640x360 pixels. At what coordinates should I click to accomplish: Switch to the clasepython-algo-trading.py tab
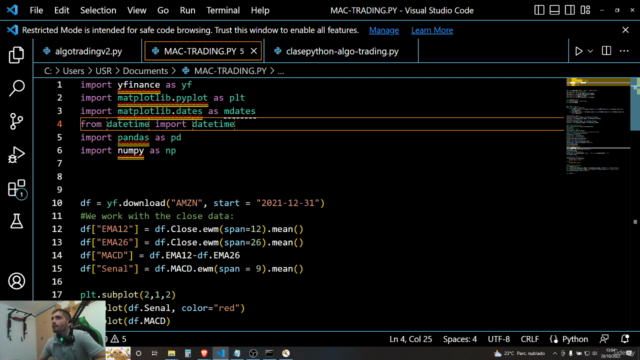click(x=342, y=51)
